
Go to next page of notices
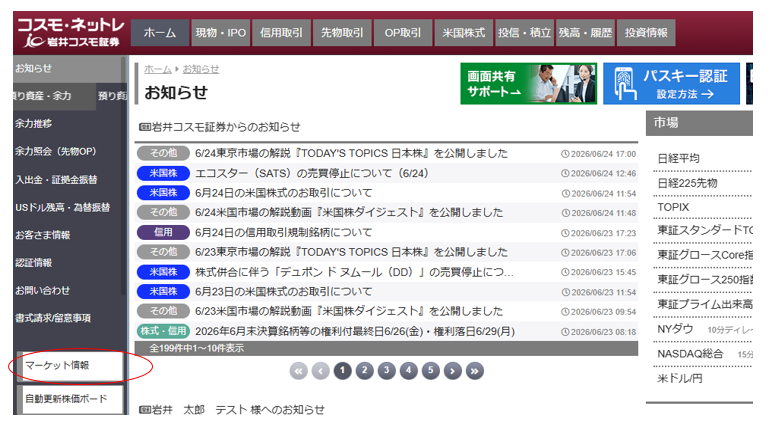click(x=453, y=371)
